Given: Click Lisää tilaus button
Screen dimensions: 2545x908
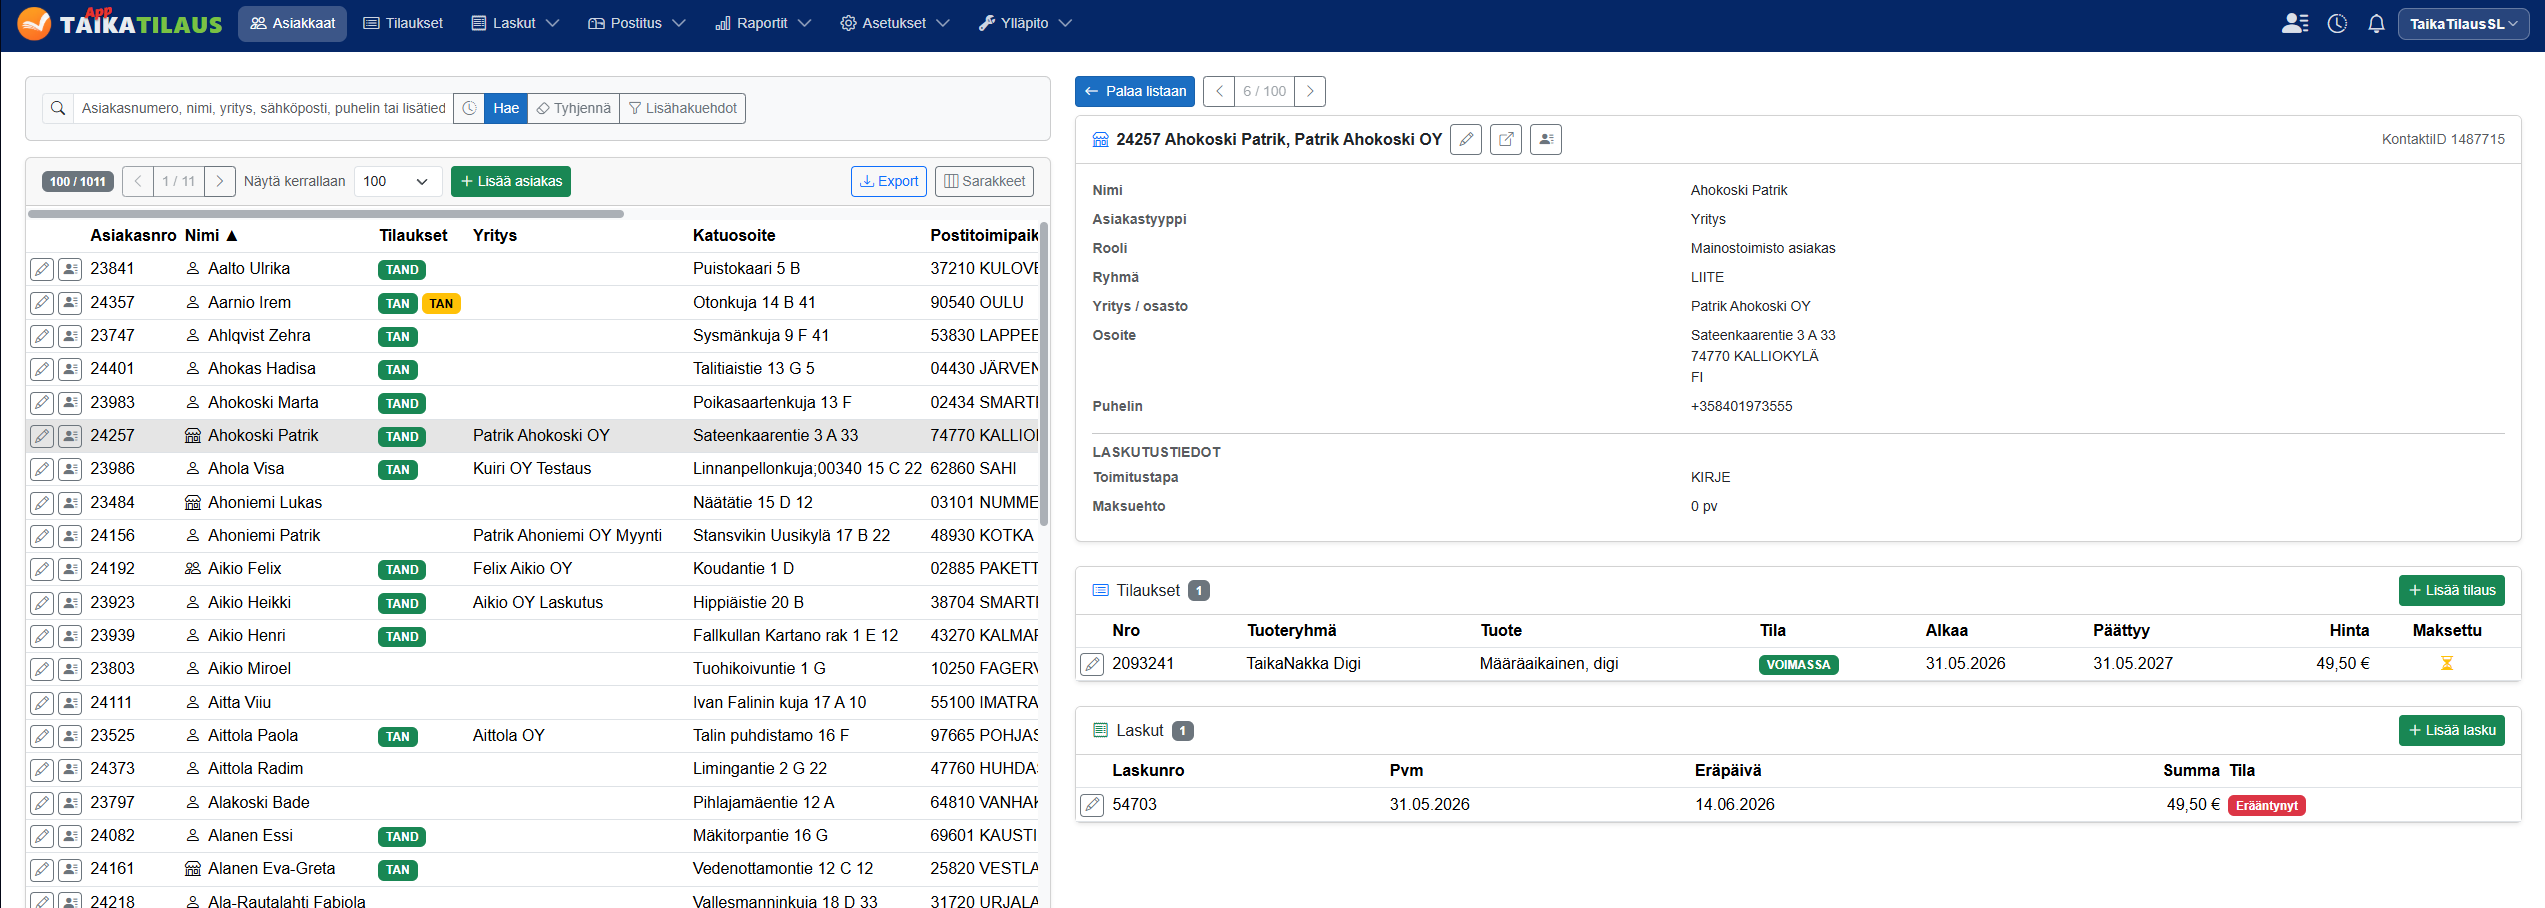Looking at the screenshot, I should tap(2452, 590).
